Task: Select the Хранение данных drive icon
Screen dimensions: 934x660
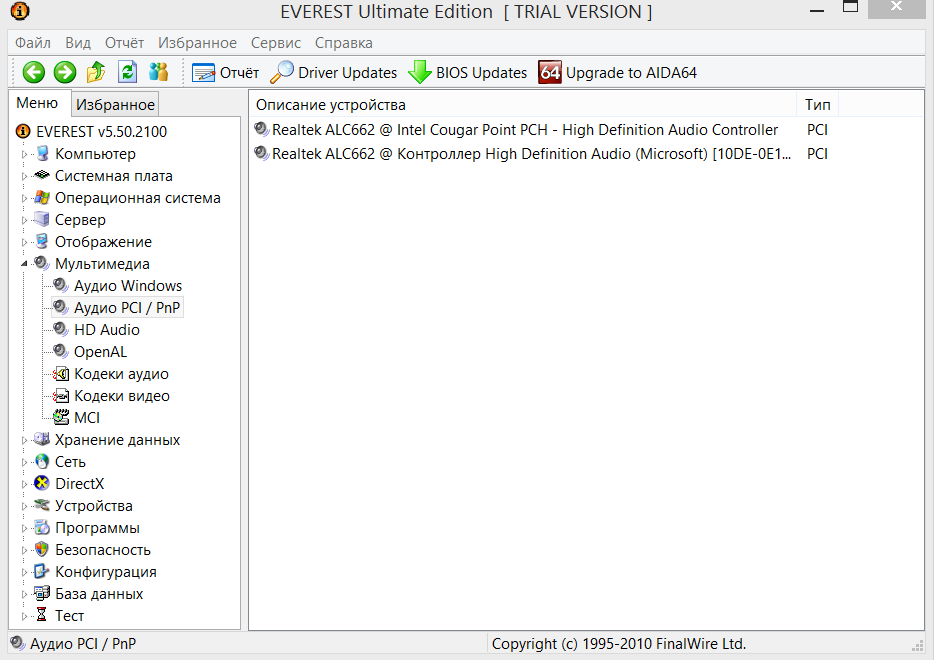Action: (42, 439)
